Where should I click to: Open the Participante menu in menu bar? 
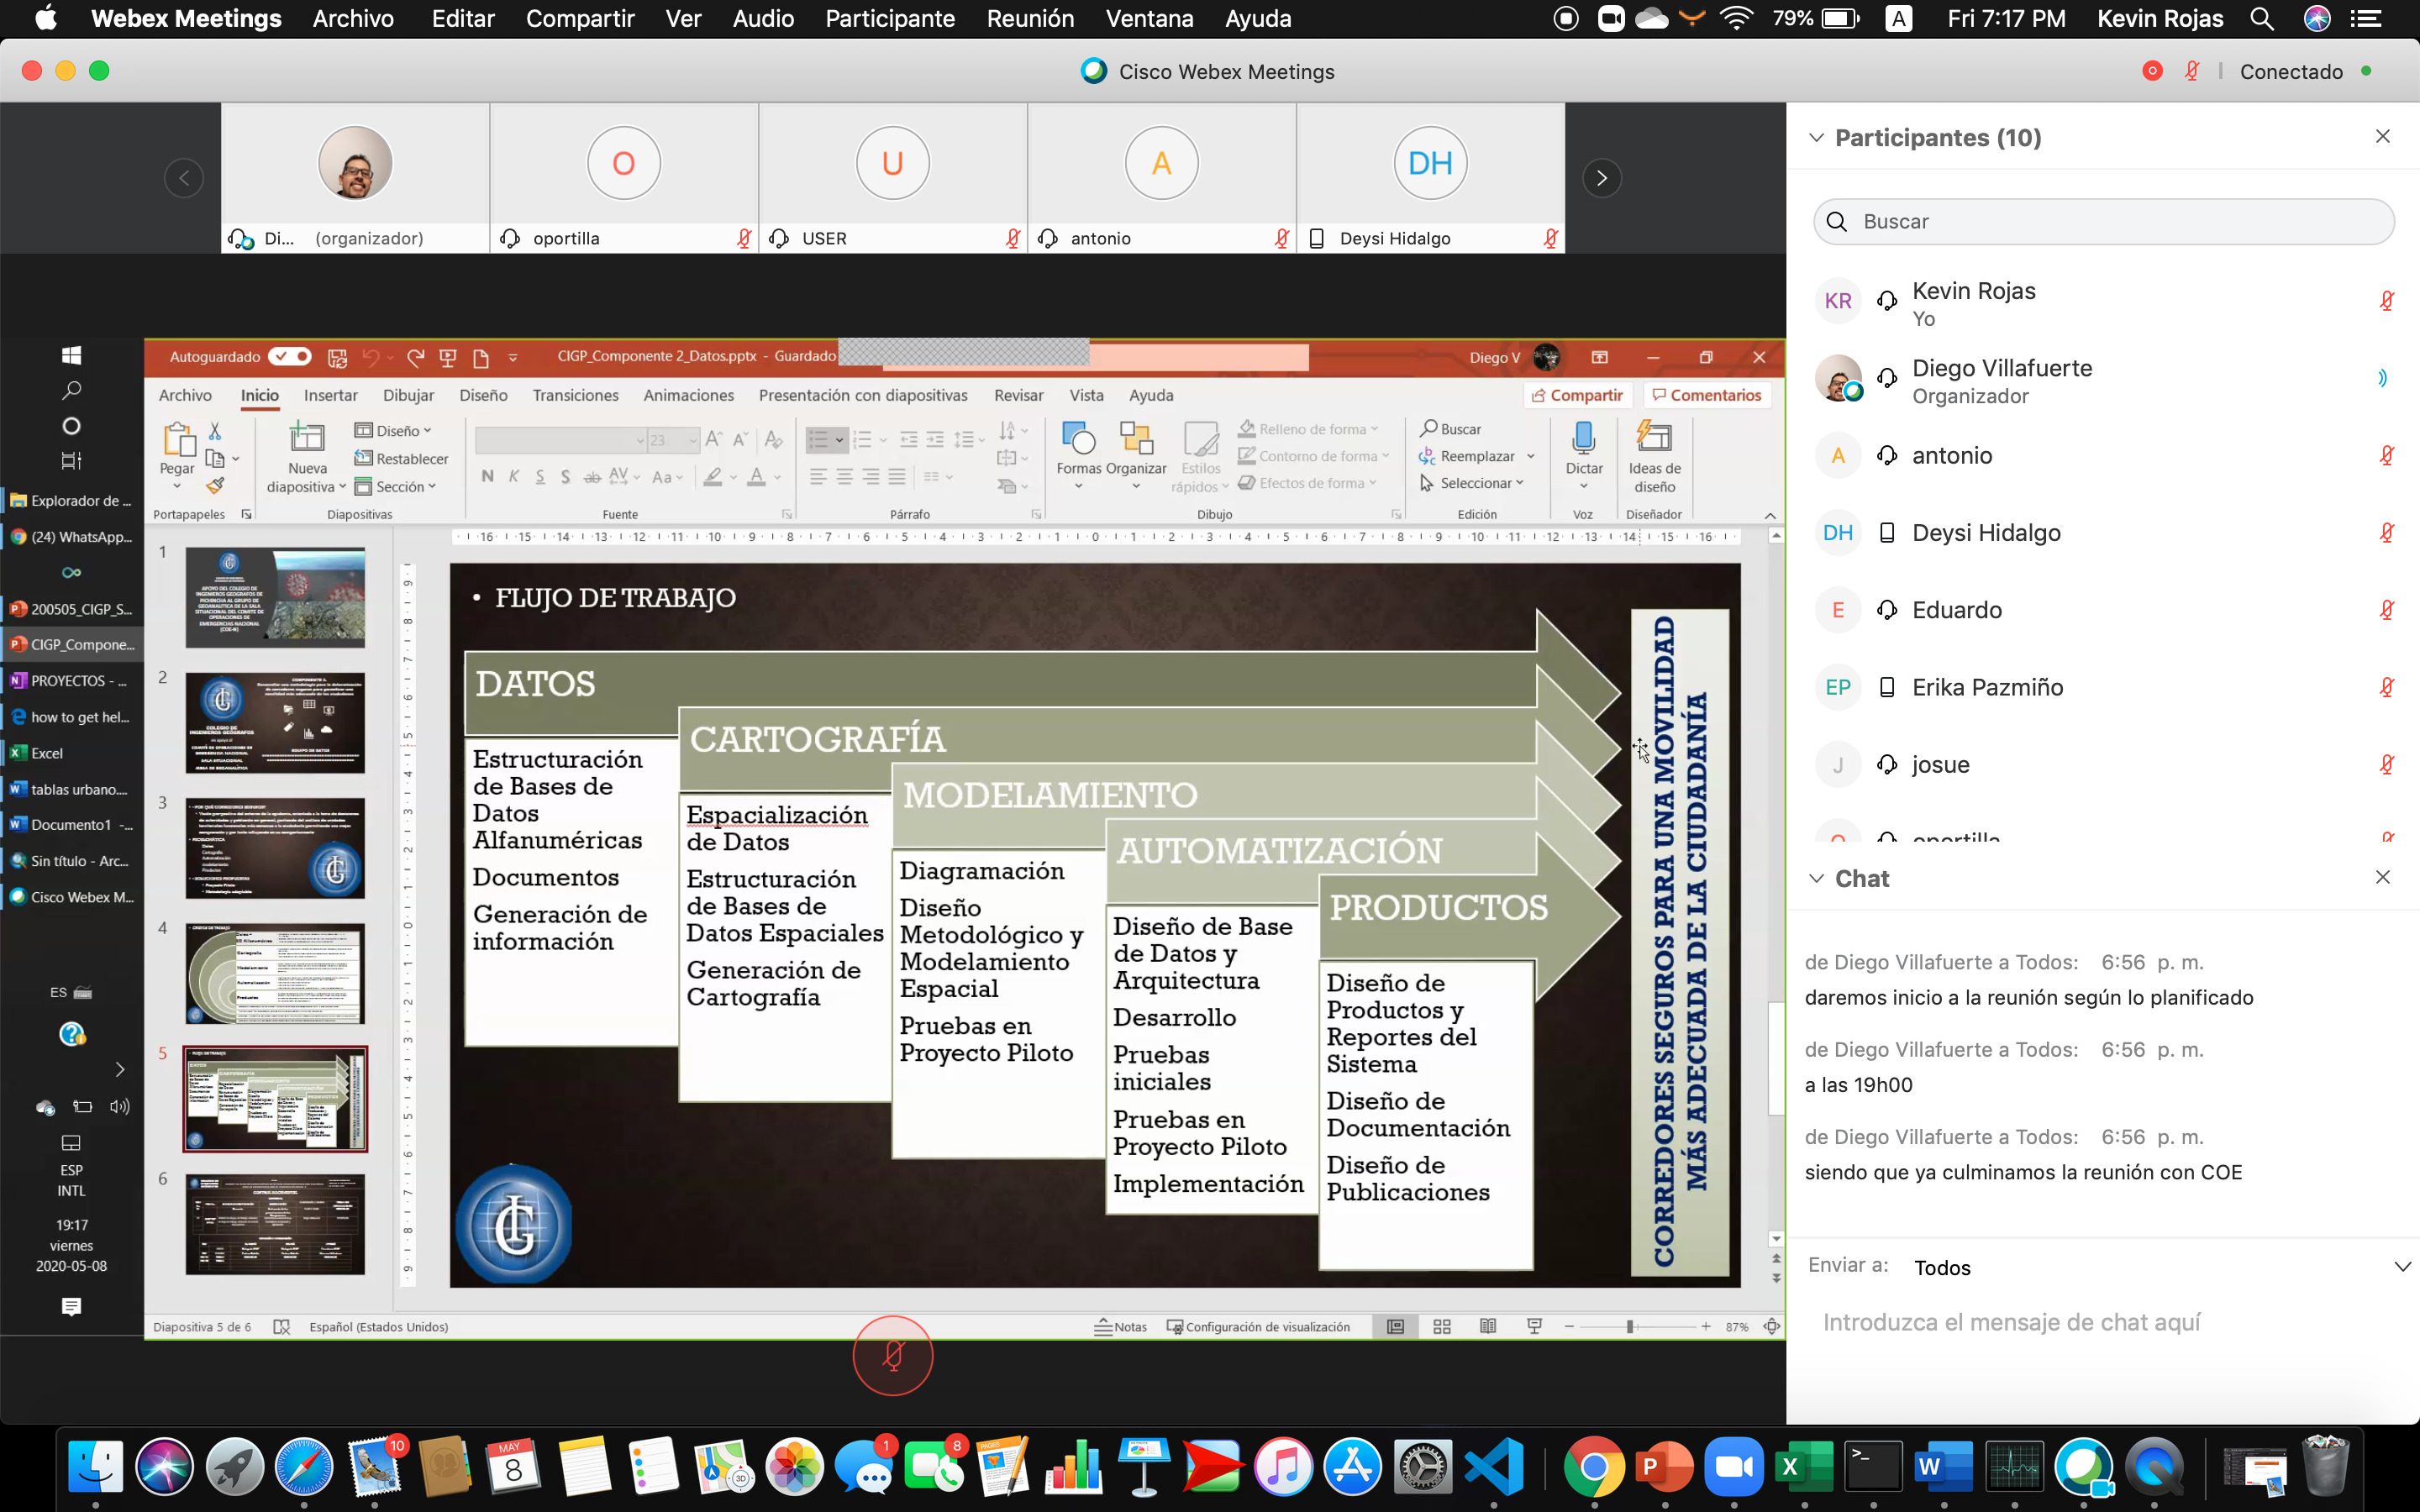tap(889, 18)
